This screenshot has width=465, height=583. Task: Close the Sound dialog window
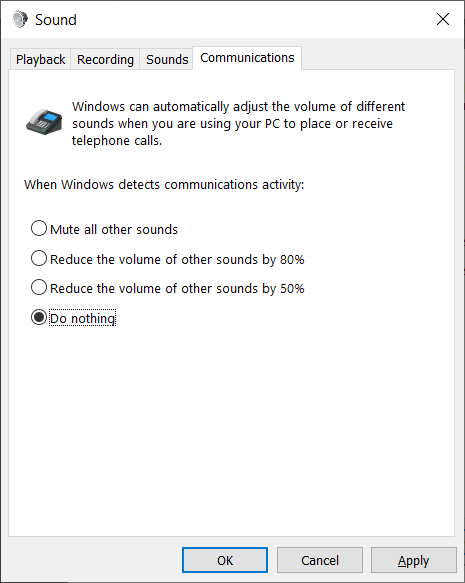(443, 19)
